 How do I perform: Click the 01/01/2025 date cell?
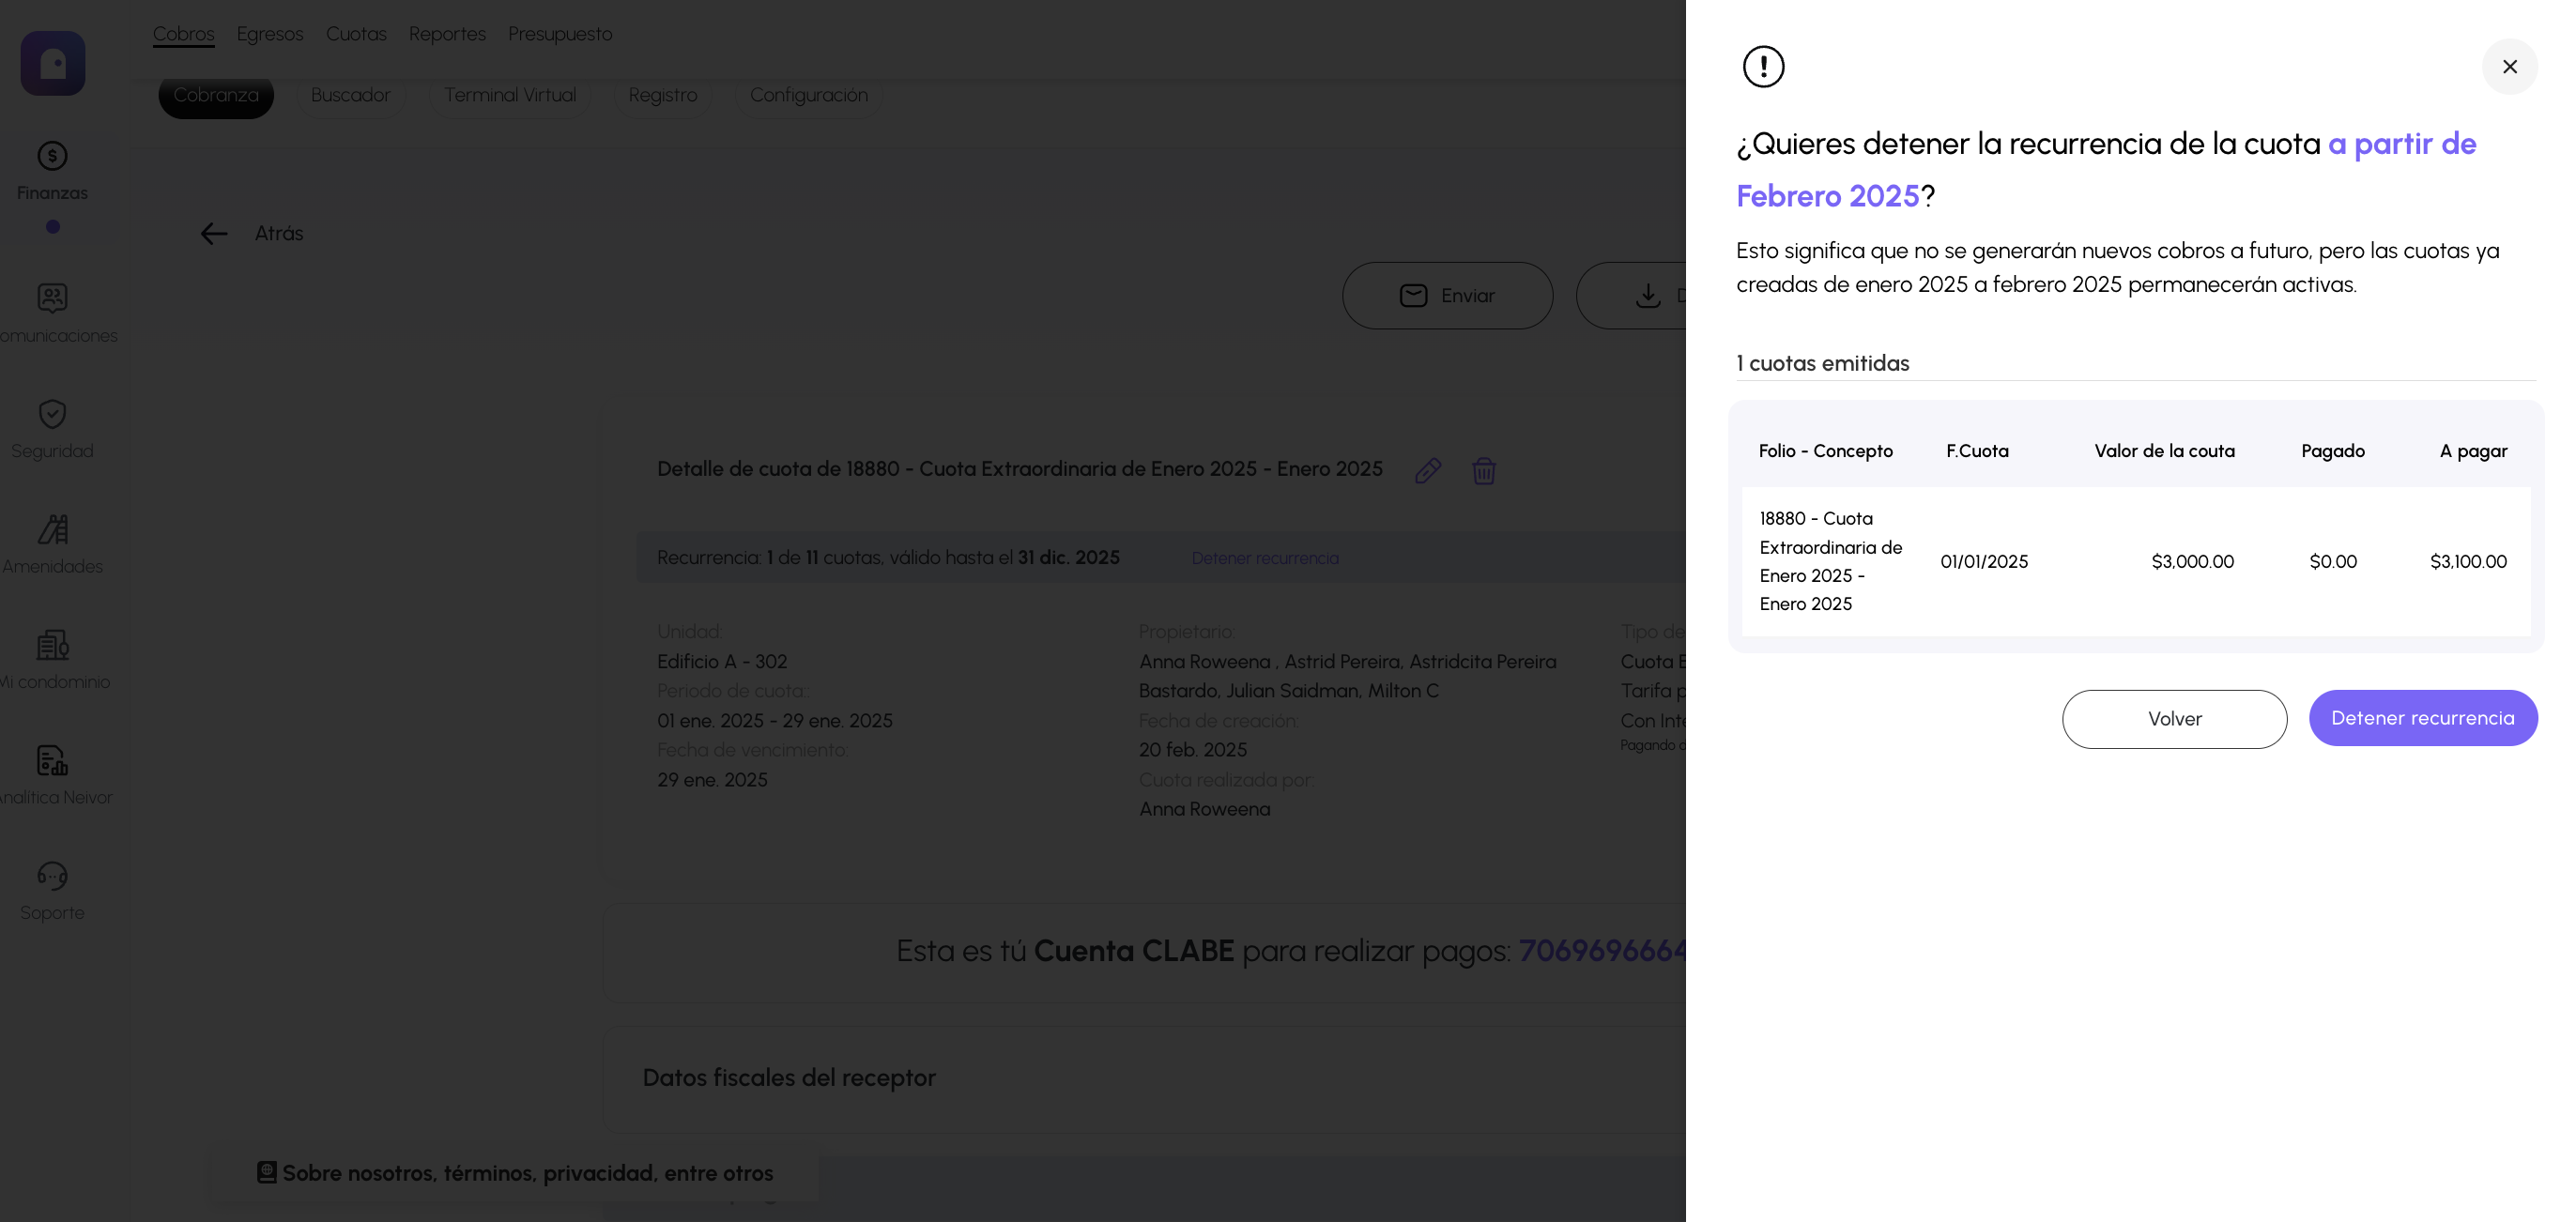[1984, 562]
